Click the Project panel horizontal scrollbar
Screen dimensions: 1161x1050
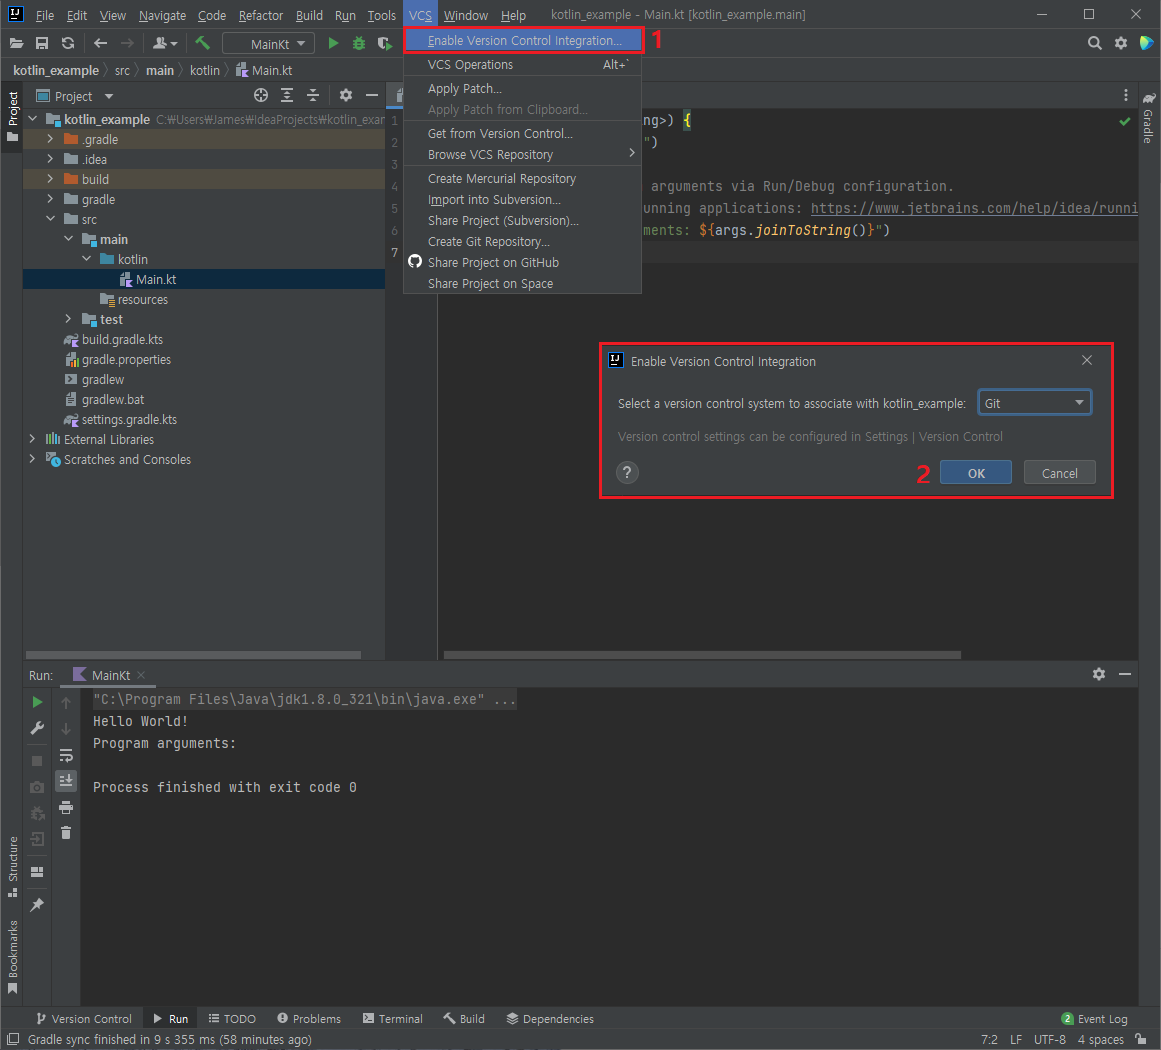[x=193, y=655]
